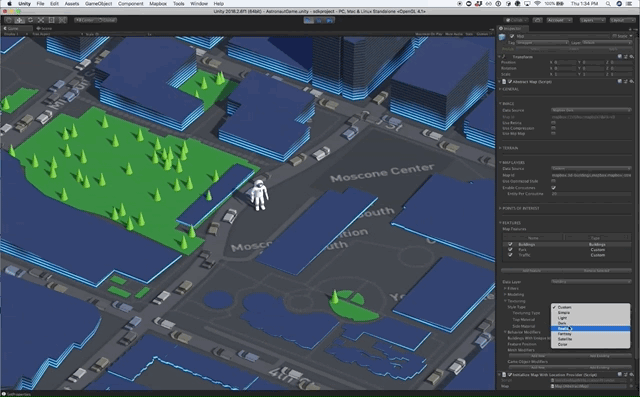Viewport: 640px width, 397px height.
Task: Click the Entity Per Coroutine field
Action: [x=591, y=194]
